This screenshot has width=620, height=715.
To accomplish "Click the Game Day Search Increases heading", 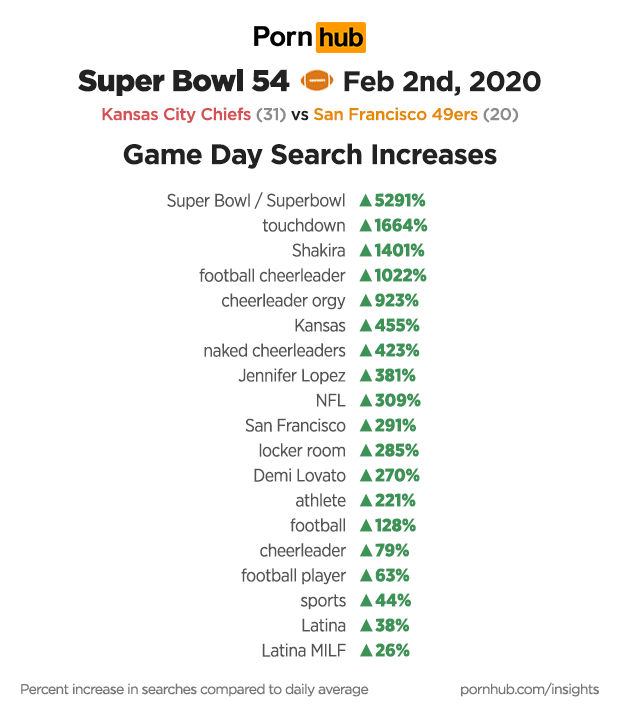I will (310, 156).
